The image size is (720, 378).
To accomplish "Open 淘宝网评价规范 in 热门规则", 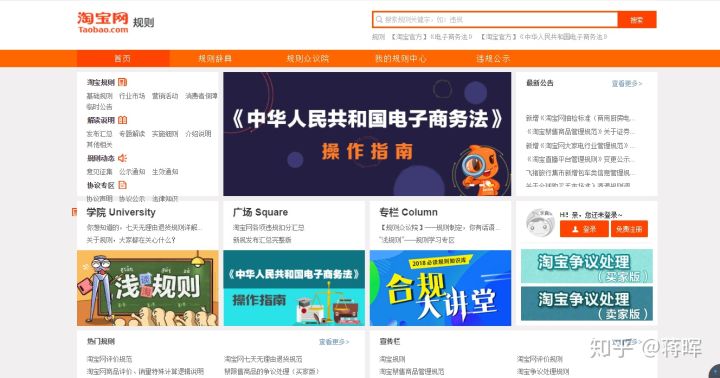I will click(109, 359).
